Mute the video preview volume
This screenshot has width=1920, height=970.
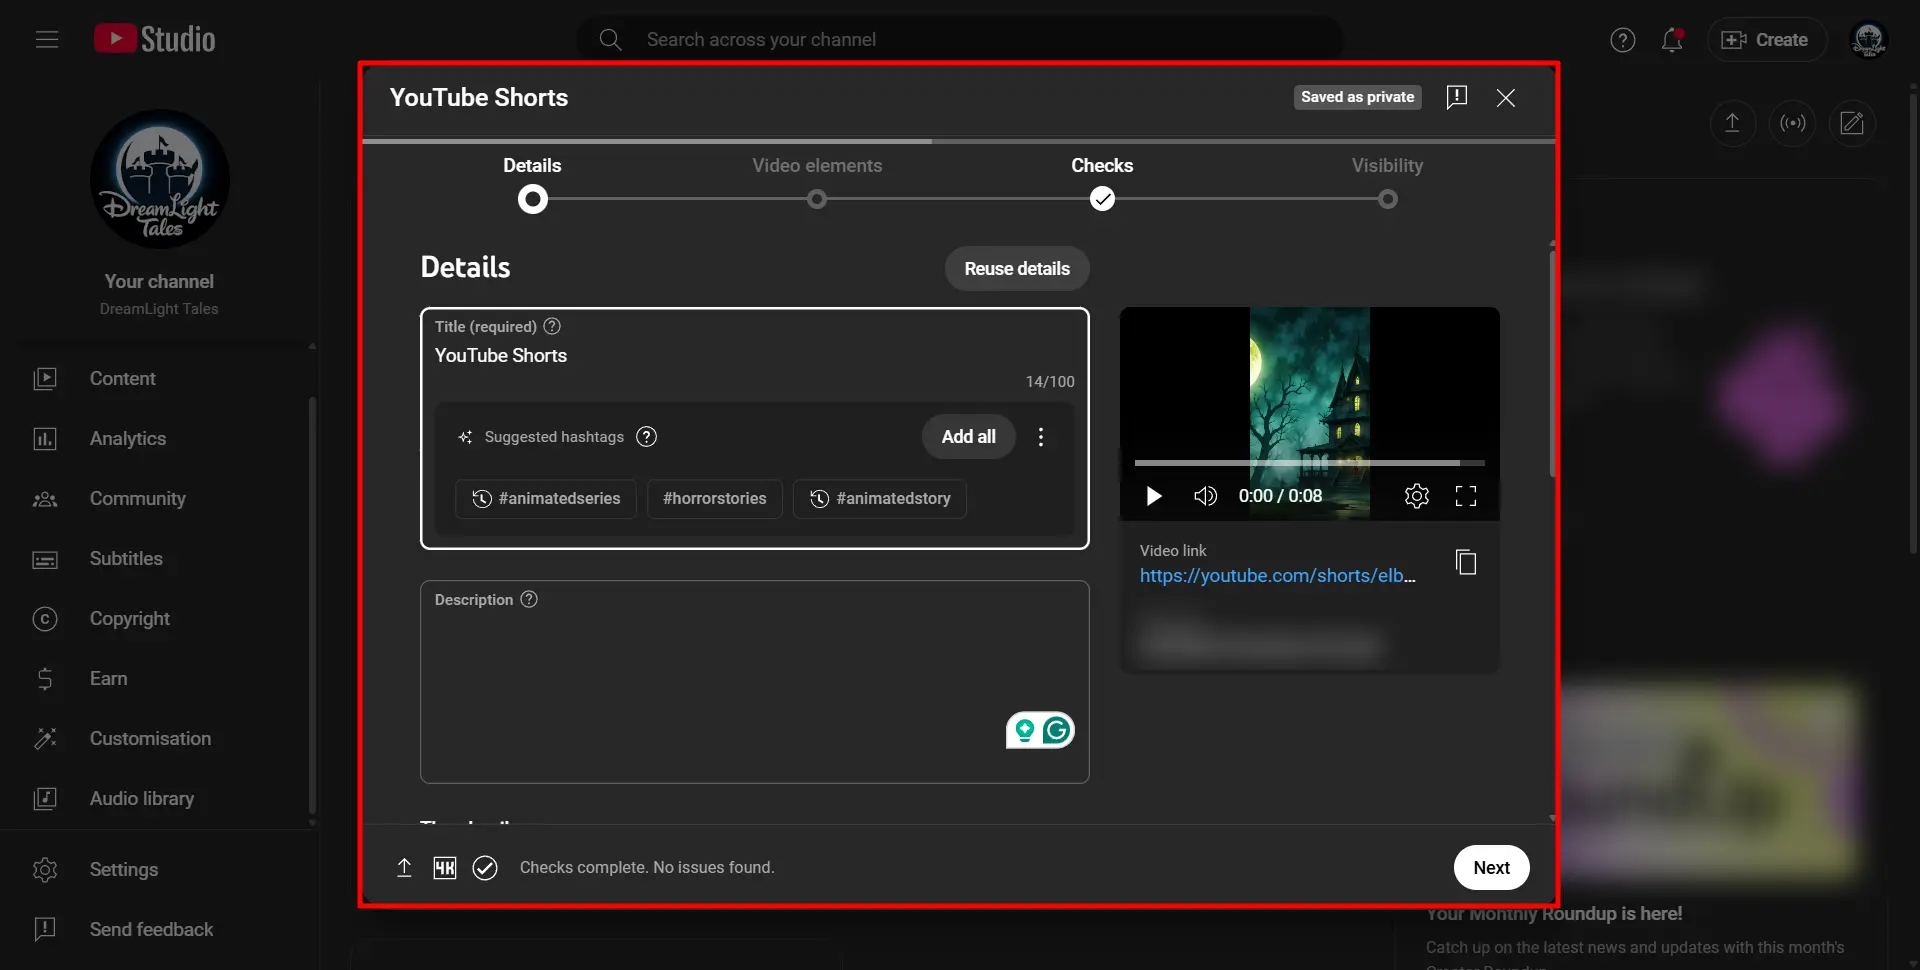pos(1205,496)
